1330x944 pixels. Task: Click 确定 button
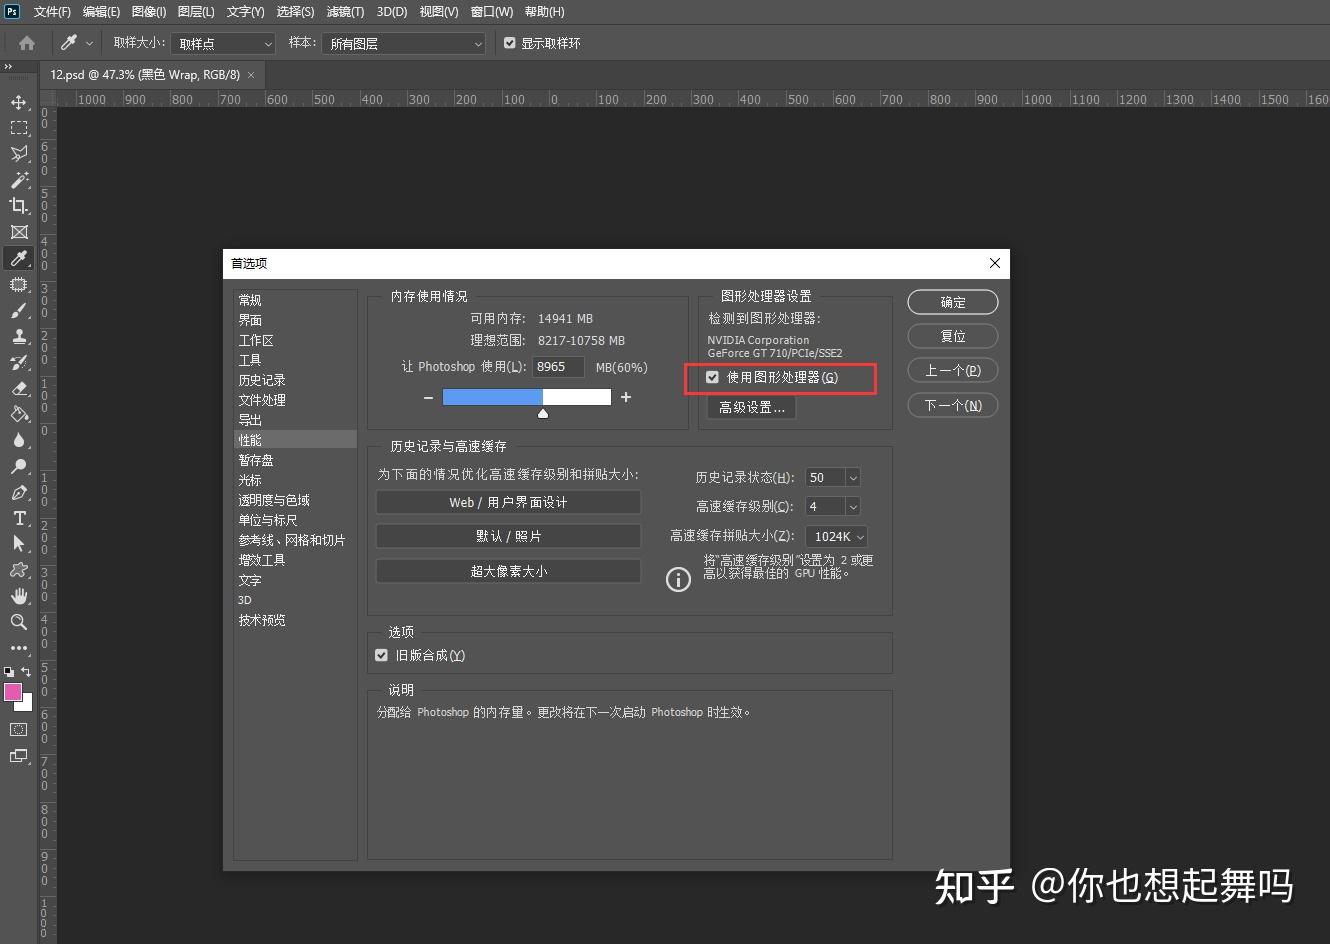pos(953,302)
